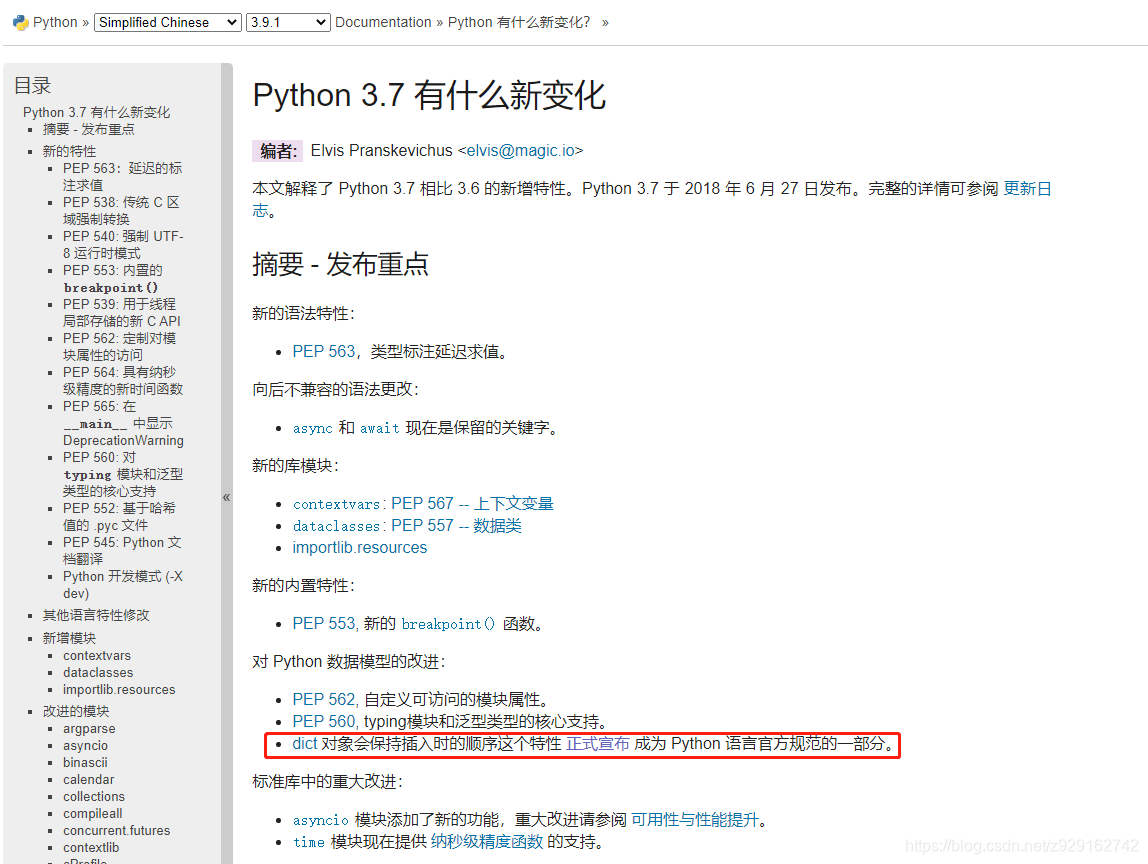Open PEP 540: 强制 UTF-8 运行时模式 sidebar entry
Viewport: 1148px width, 864px height.
point(123,245)
